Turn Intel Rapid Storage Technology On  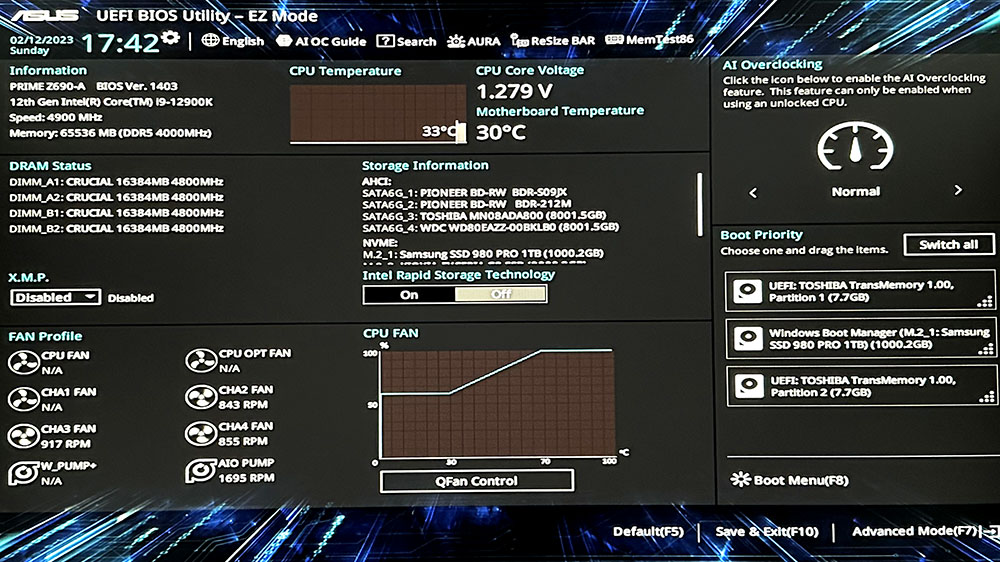[x=409, y=294]
